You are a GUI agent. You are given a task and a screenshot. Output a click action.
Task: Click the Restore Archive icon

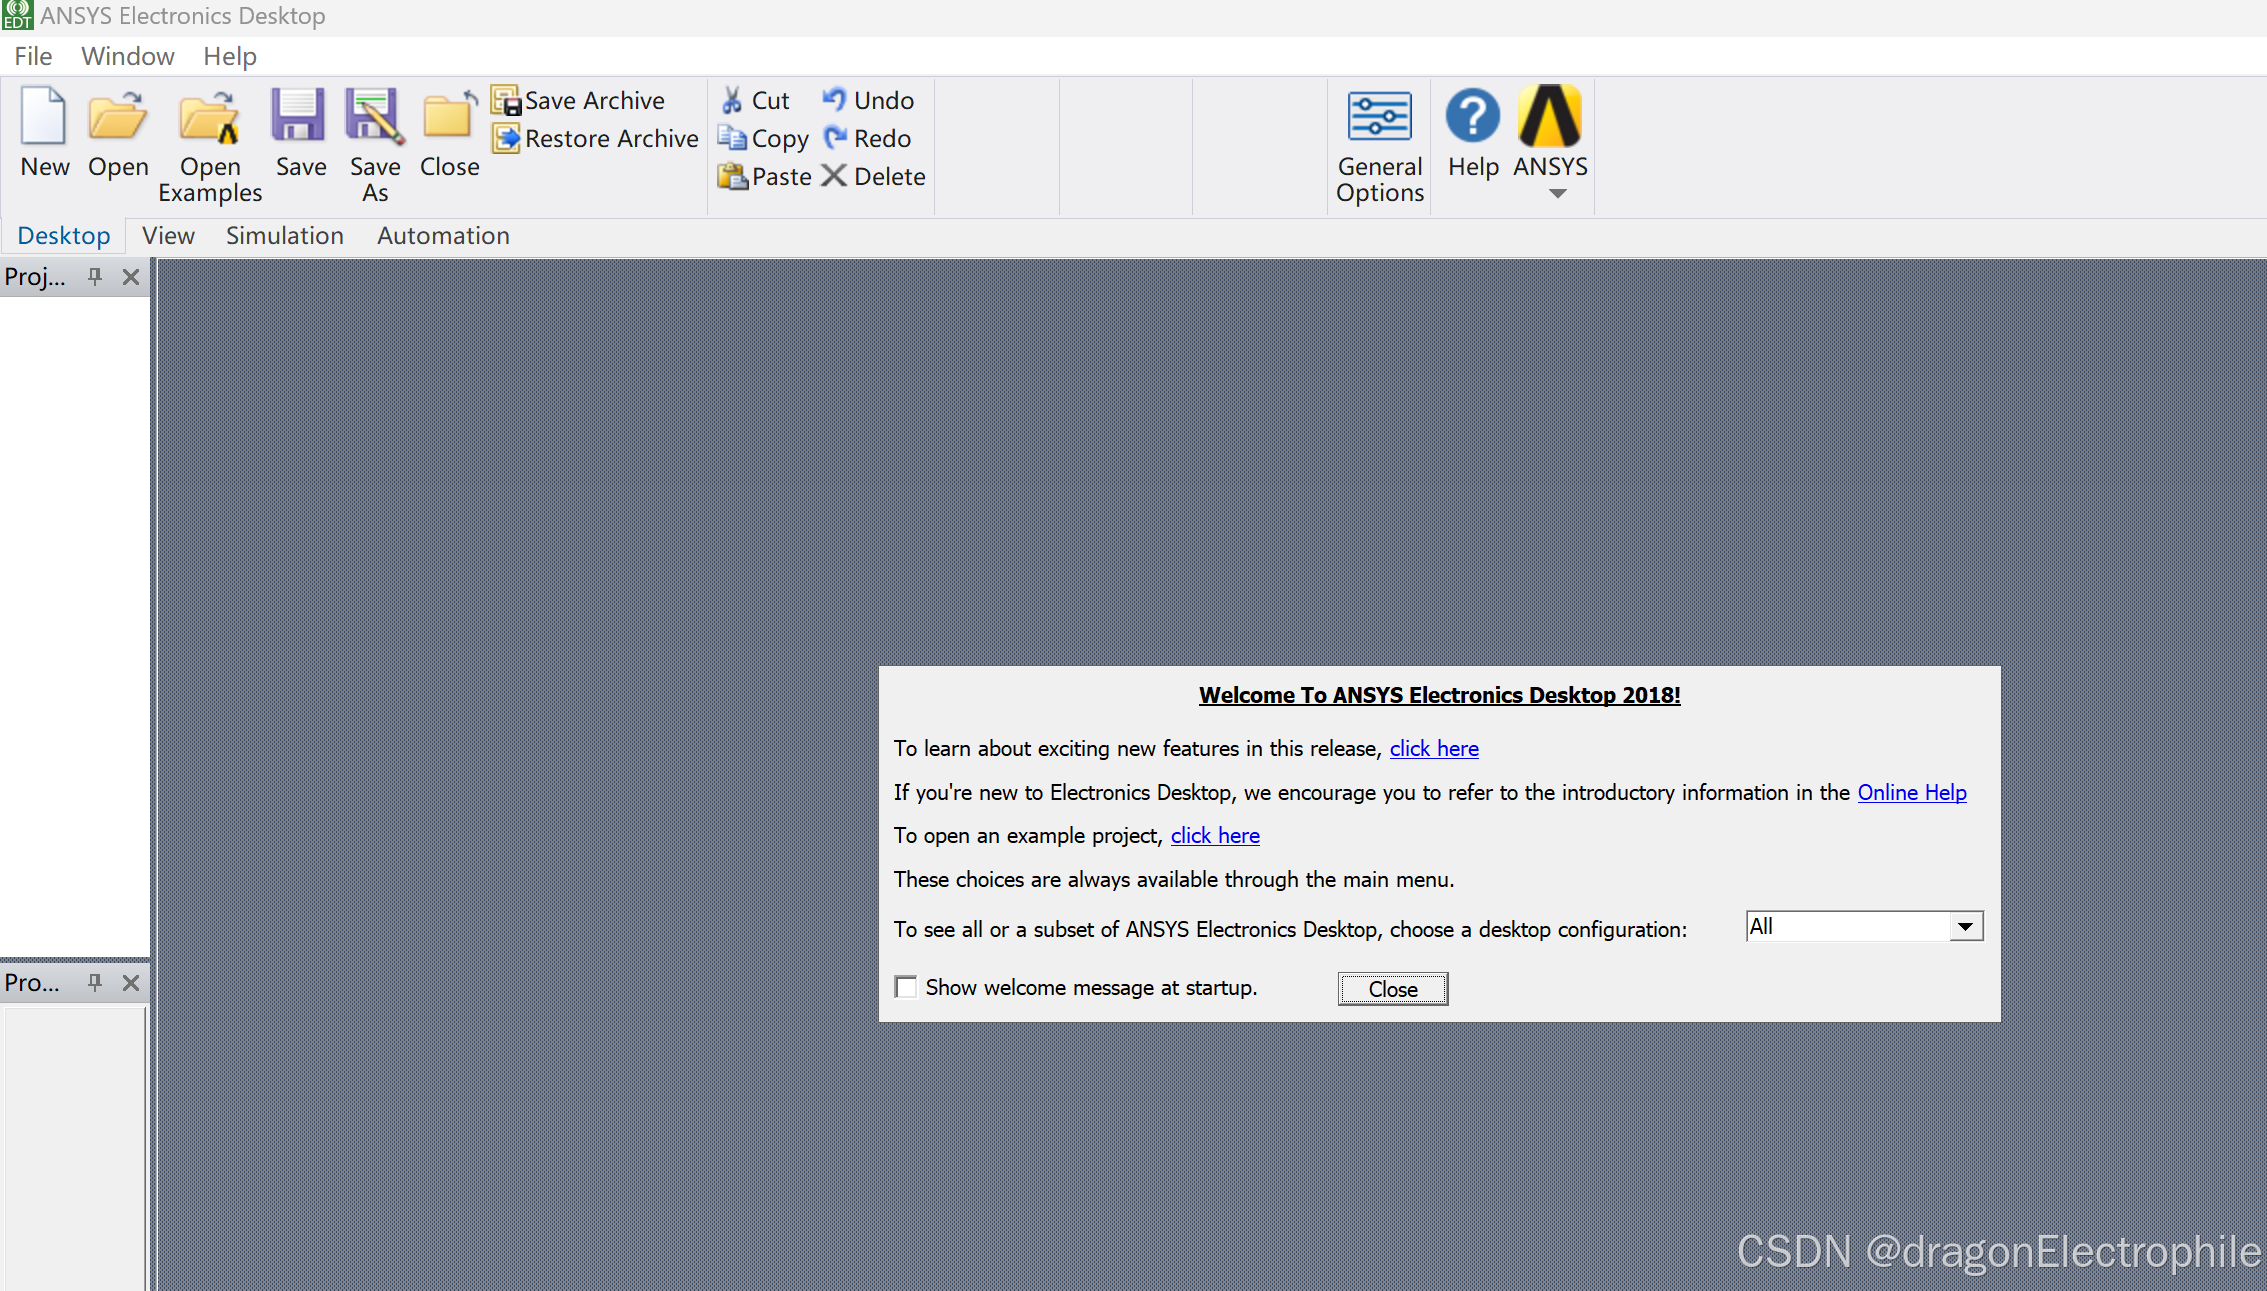(506, 139)
